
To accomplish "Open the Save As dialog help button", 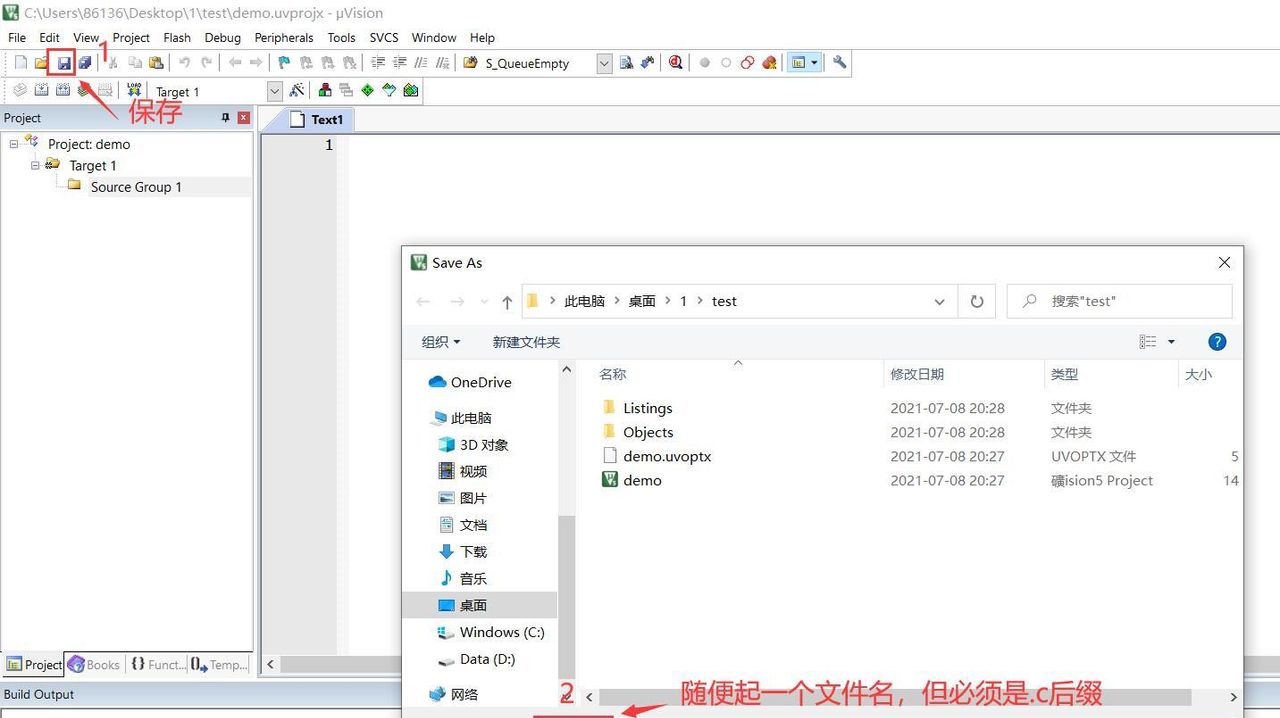I will pos(1217,341).
